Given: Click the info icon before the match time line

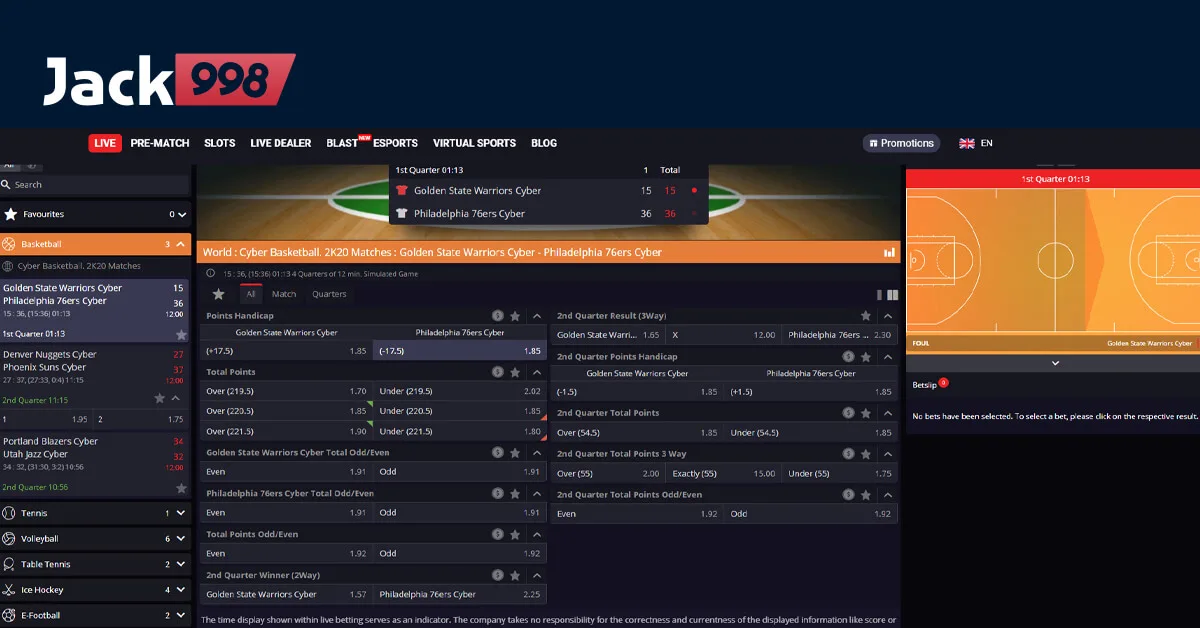Looking at the screenshot, I should point(210,273).
